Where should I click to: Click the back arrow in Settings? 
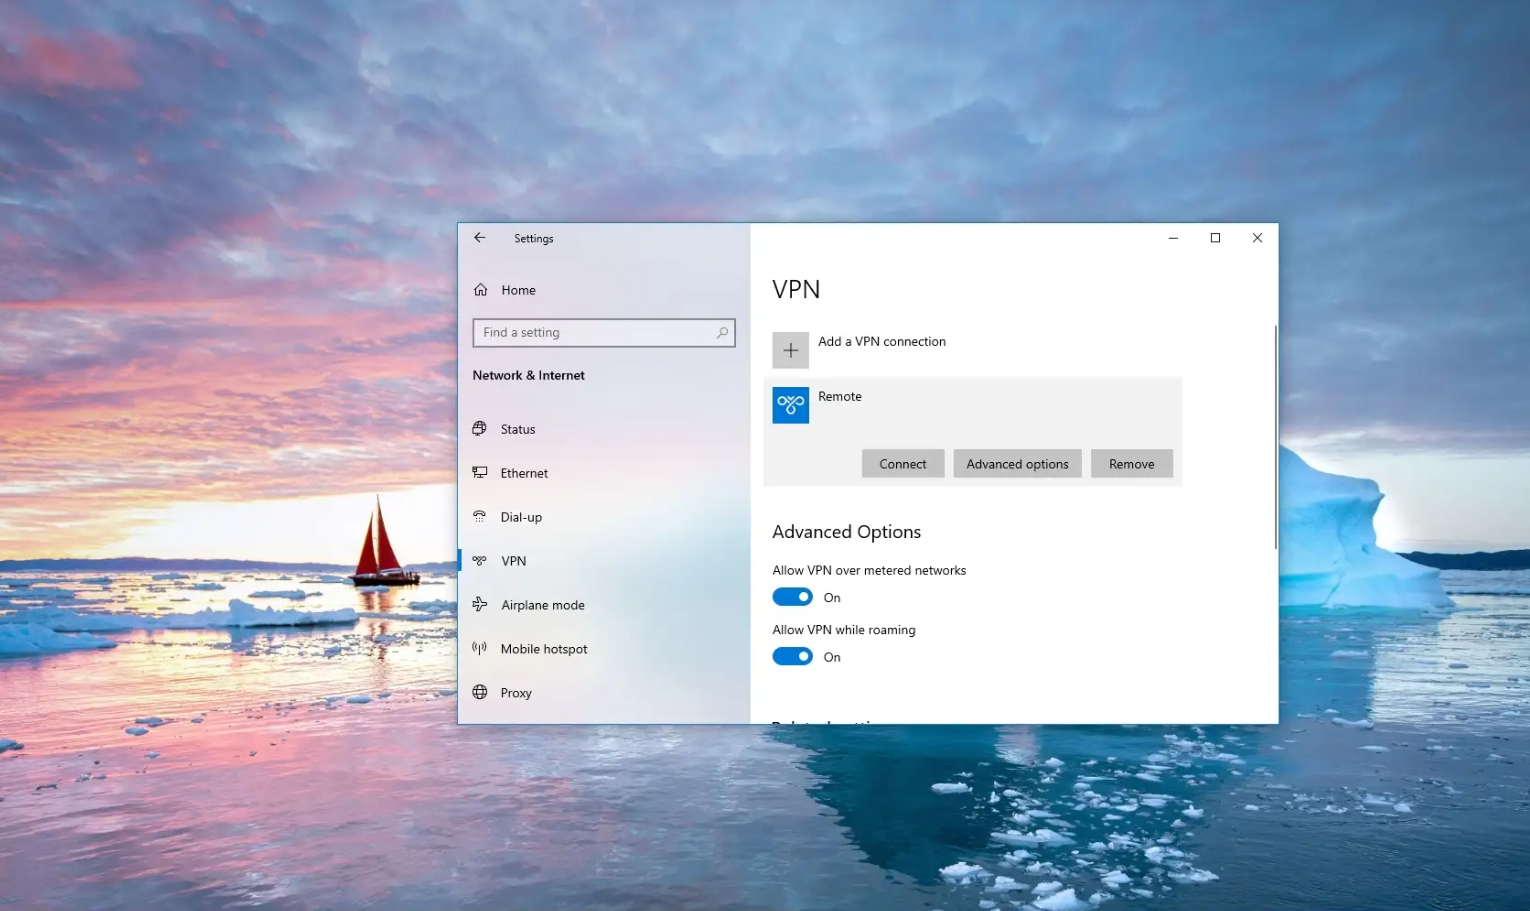tap(480, 238)
